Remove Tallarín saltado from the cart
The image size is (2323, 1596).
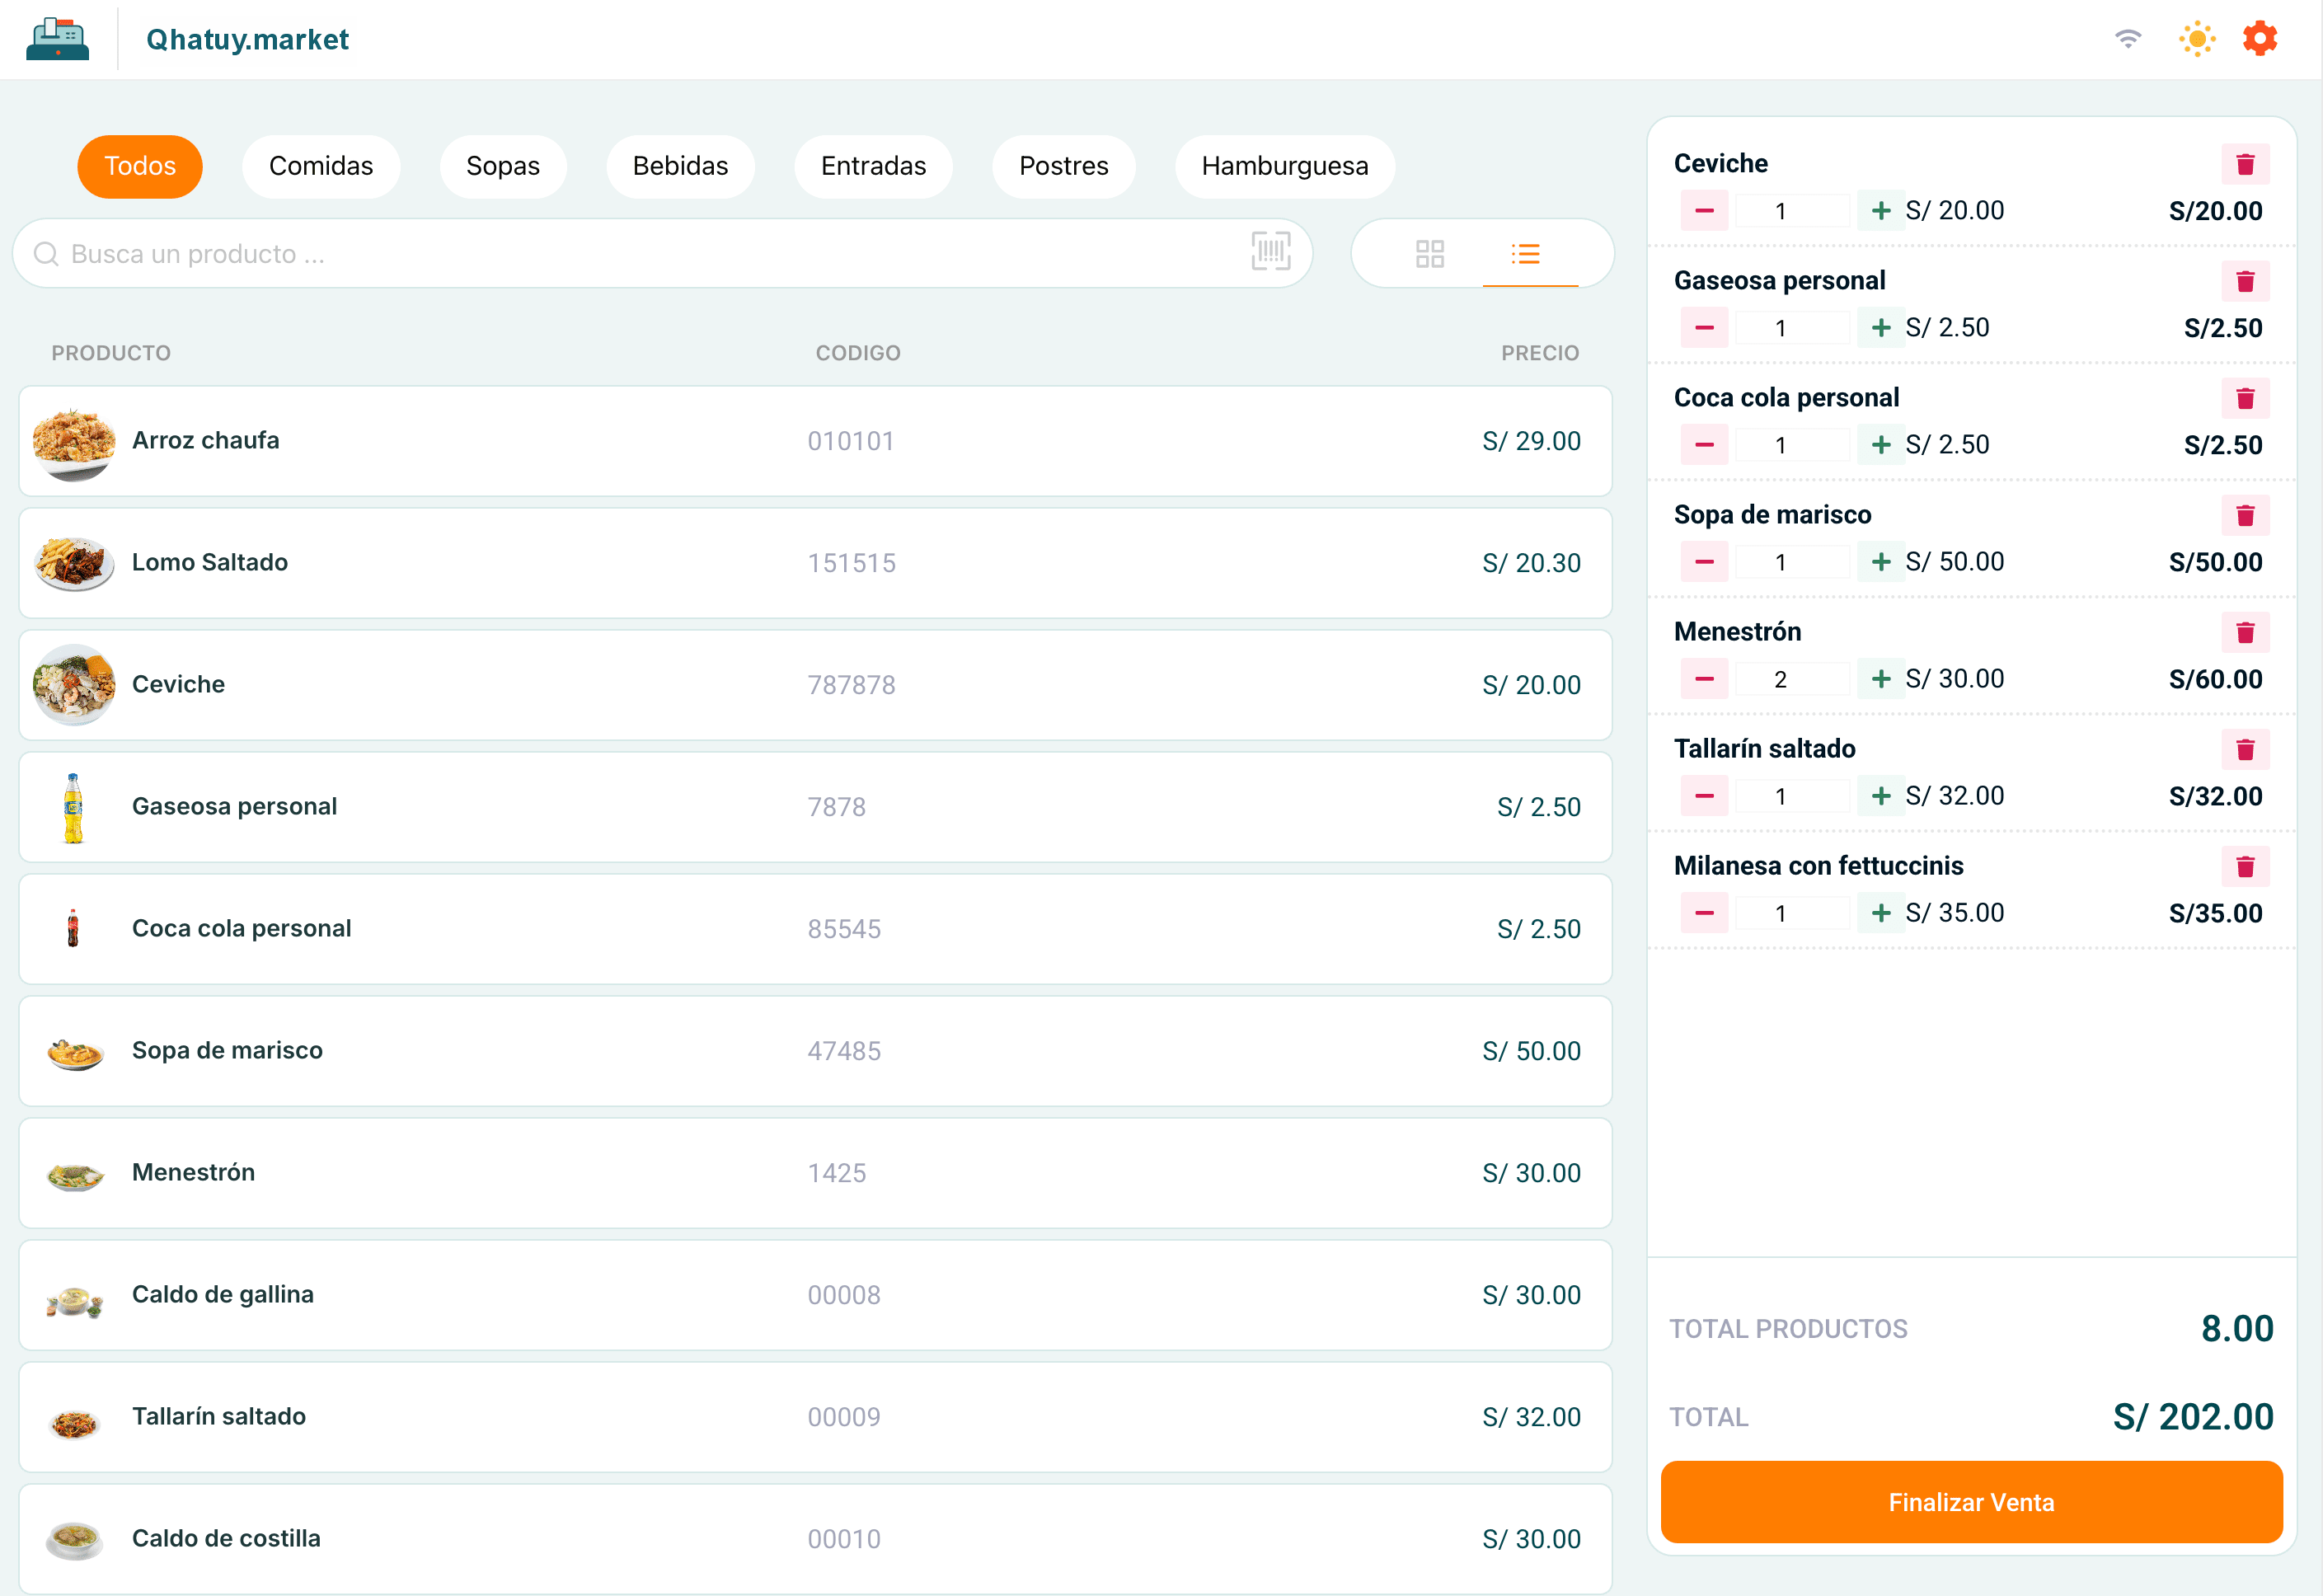(2244, 749)
